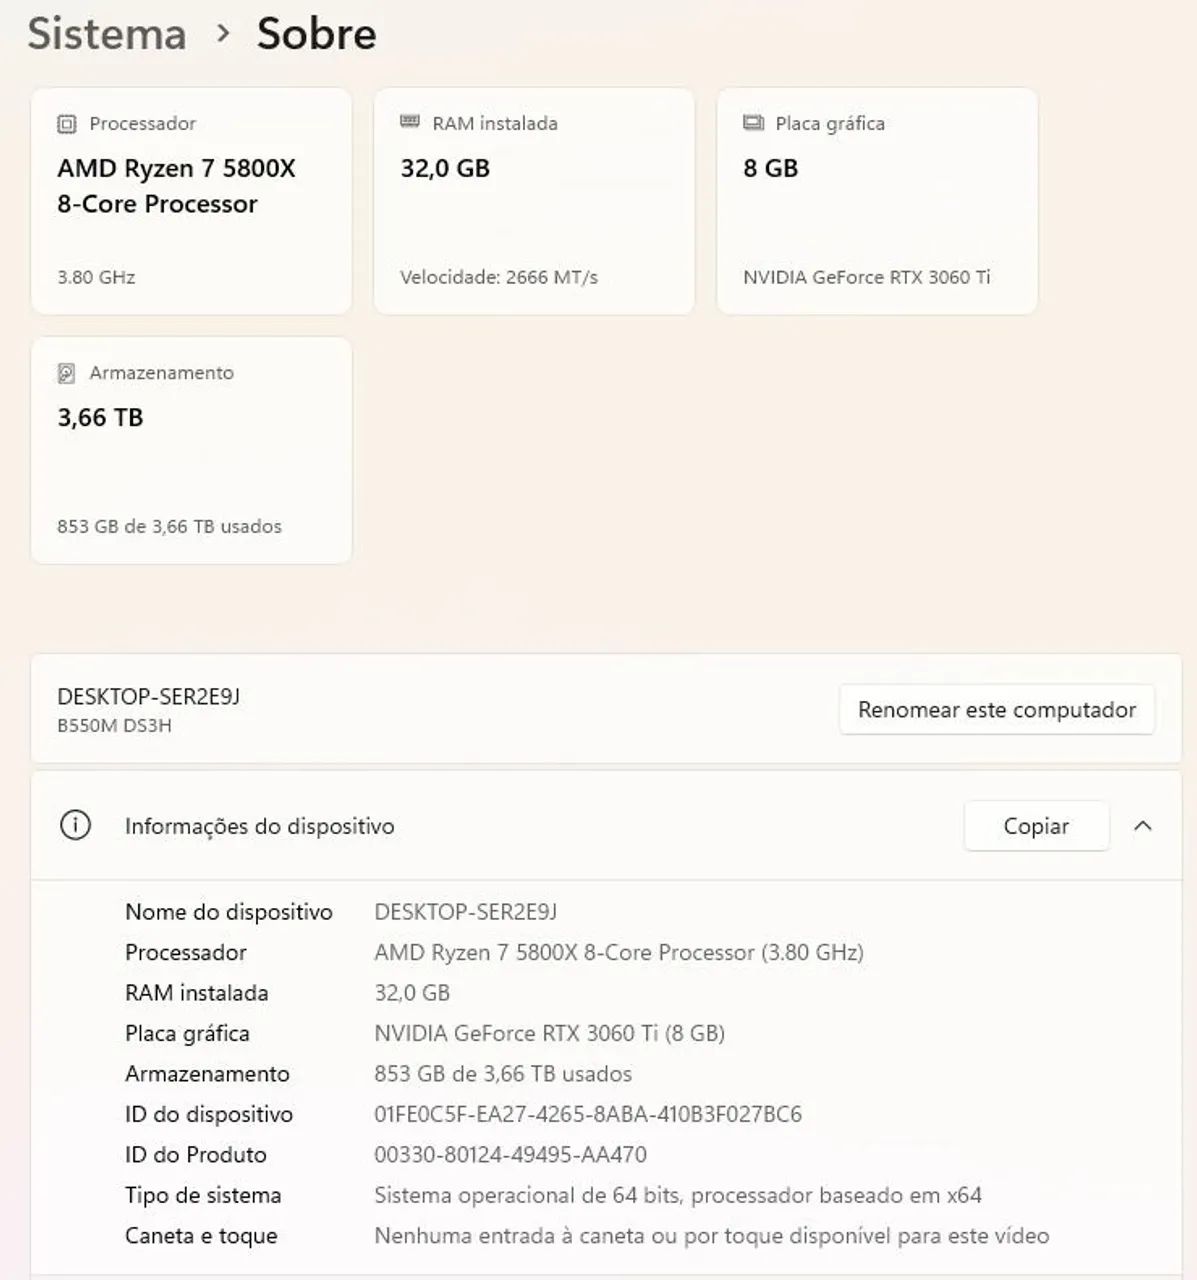
Task: Open the Armazenamento 3,66 TB card
Action: tap(191, 450)
